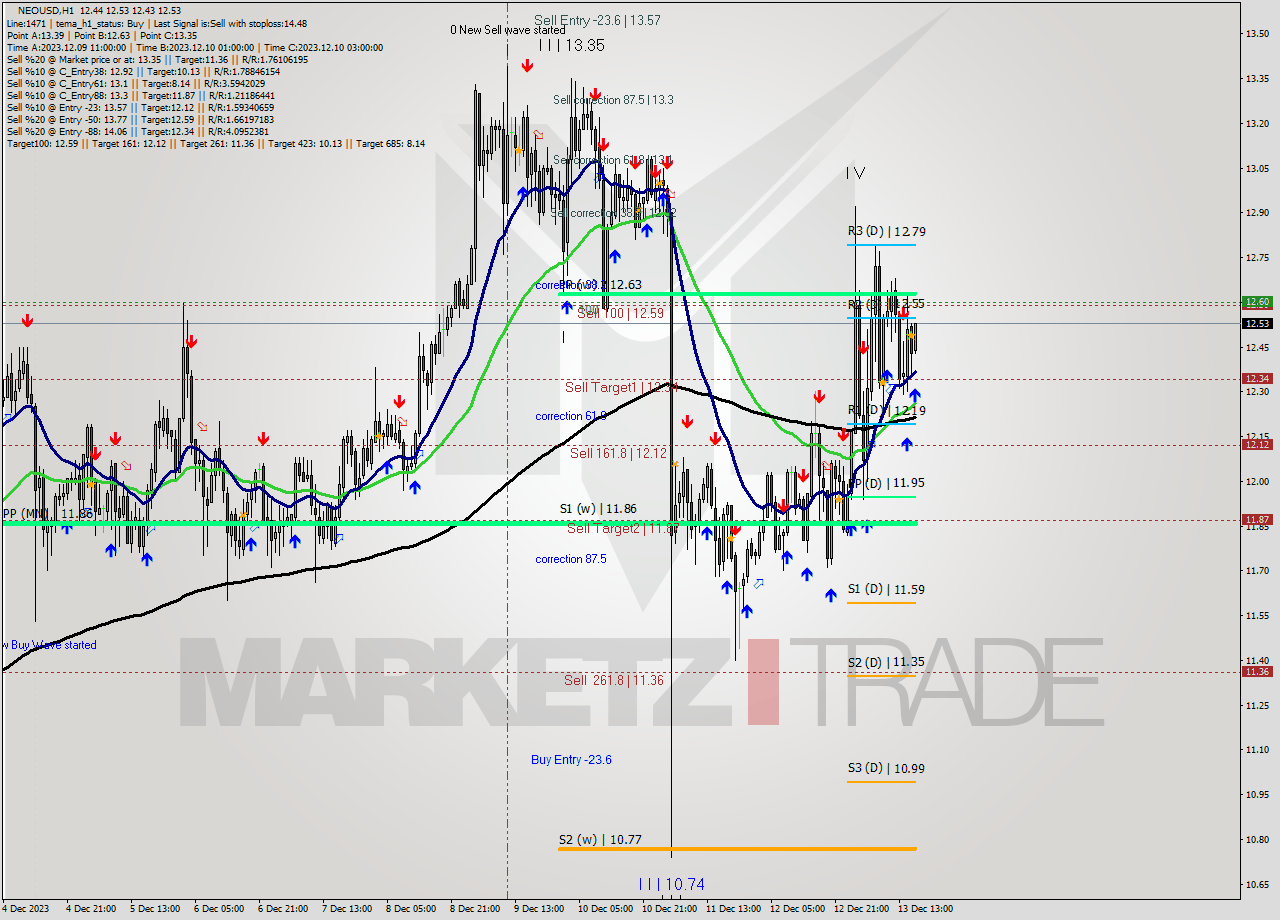The image size is (1280, 920).
Task: Select the '0 New Sell wave started' label
Action: [507, 30]
